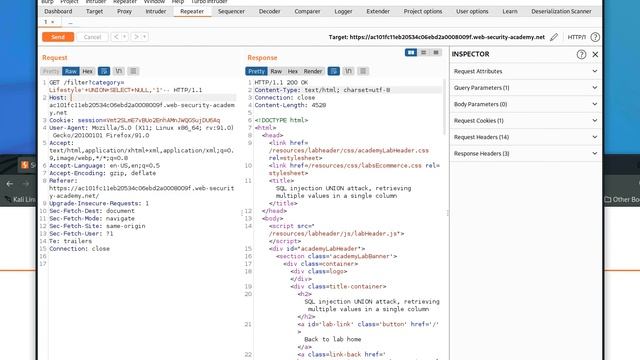Open Deserialization Scanner tab
The image size is (640, 360).
(x=561, y=11)
